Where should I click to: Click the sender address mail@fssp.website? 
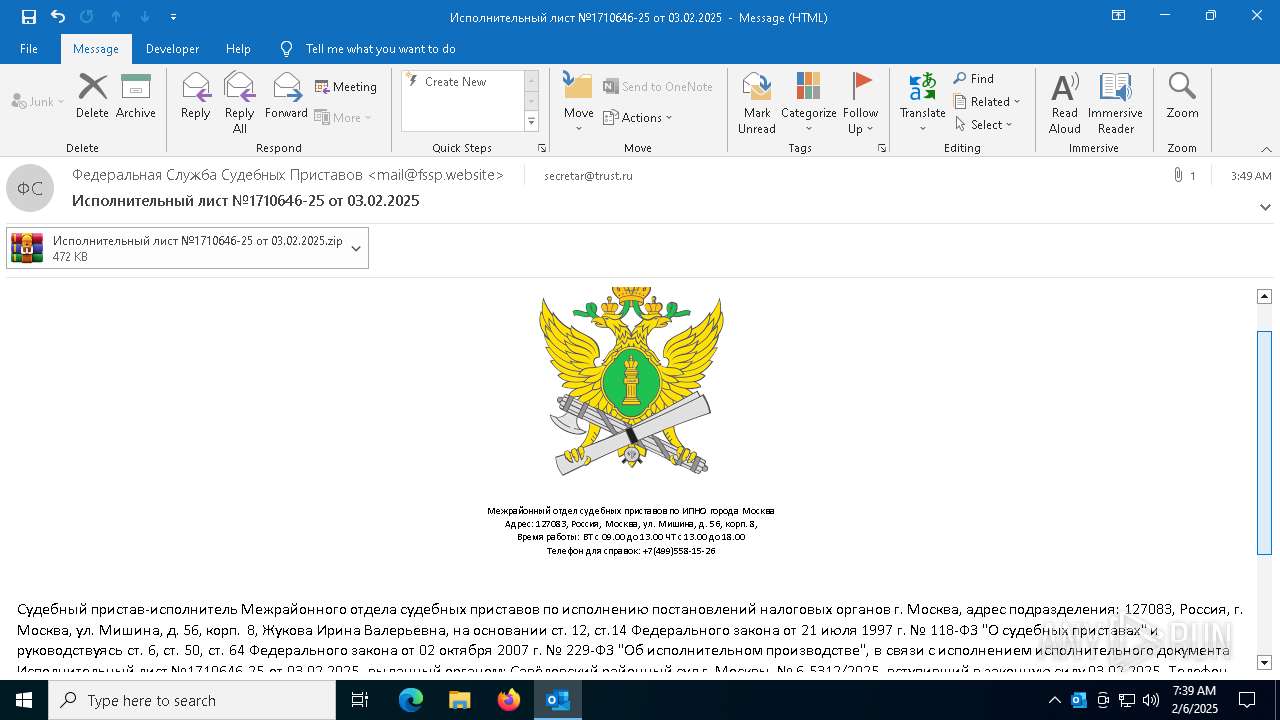coord(438,175)
